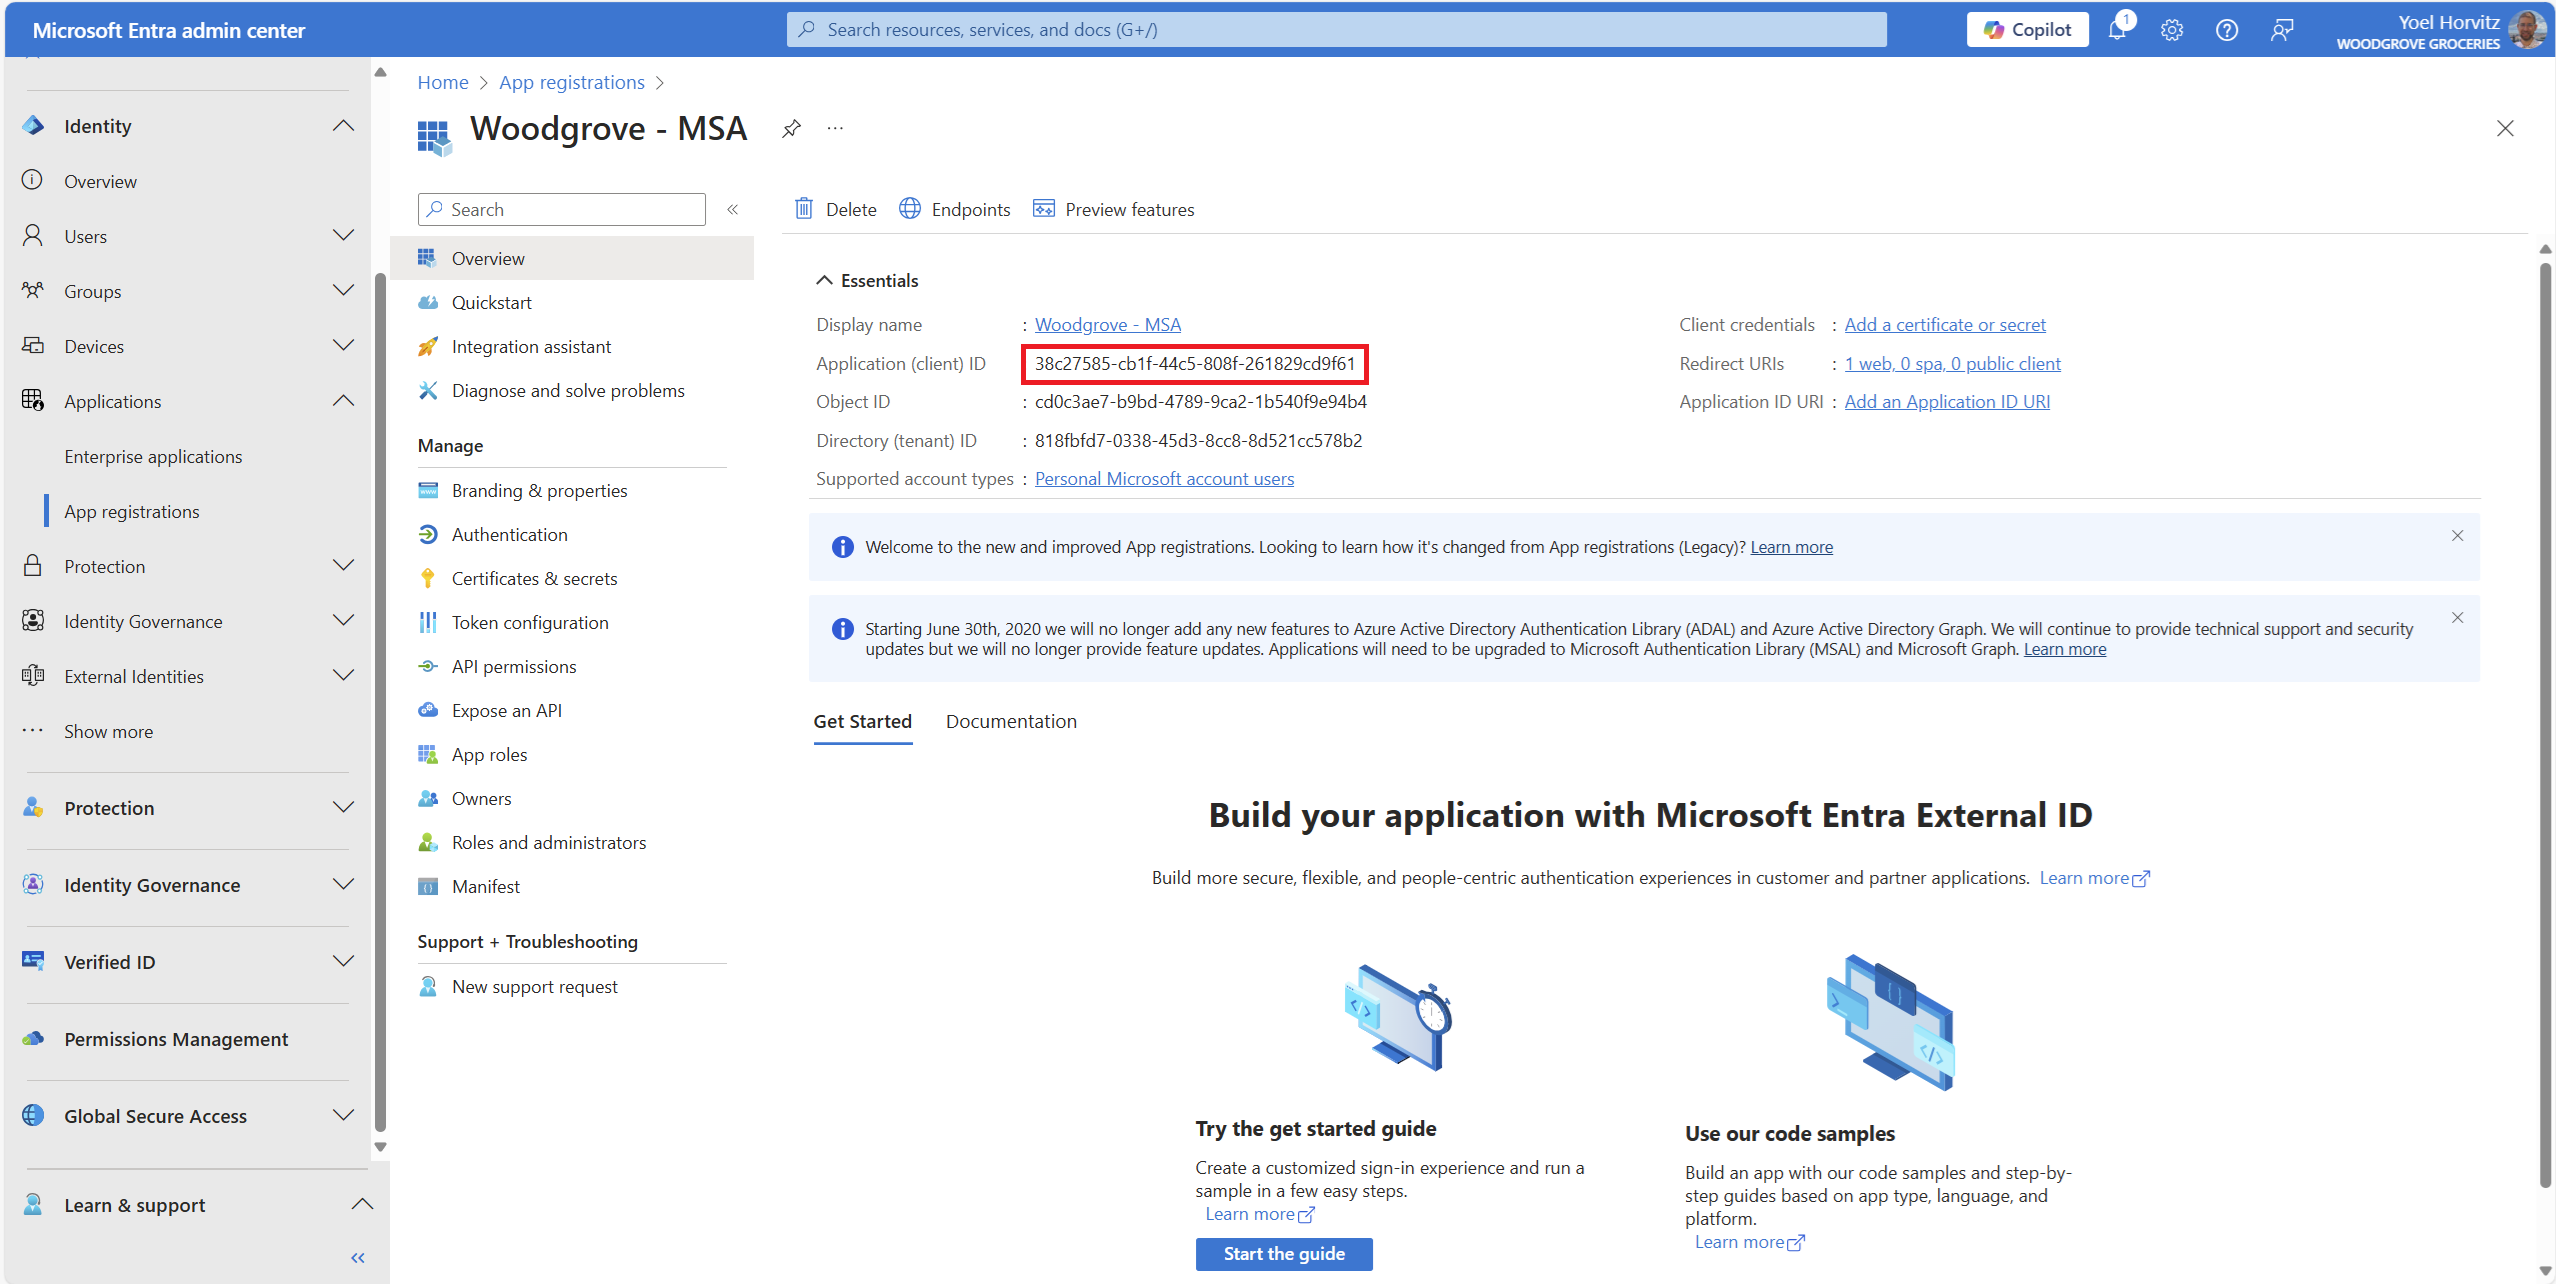Expand the Devices menu chevron

343,346
